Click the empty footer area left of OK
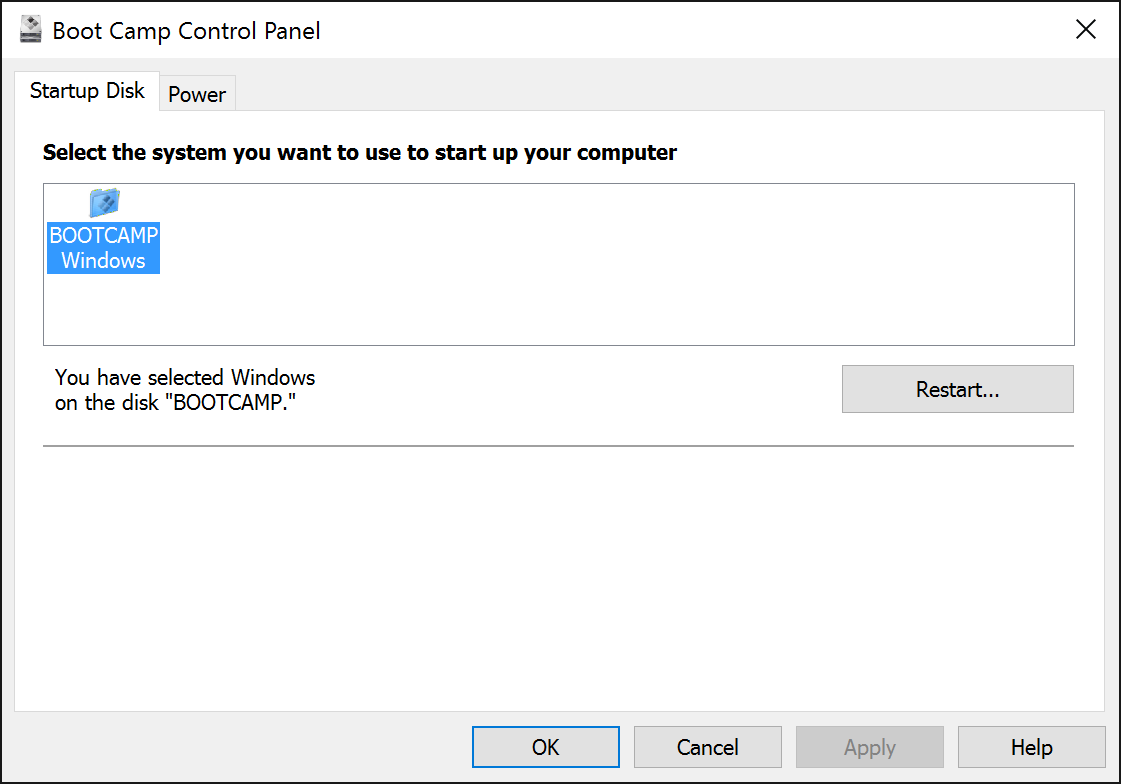This screenshot has width=1121, height=784. point(236,747)
